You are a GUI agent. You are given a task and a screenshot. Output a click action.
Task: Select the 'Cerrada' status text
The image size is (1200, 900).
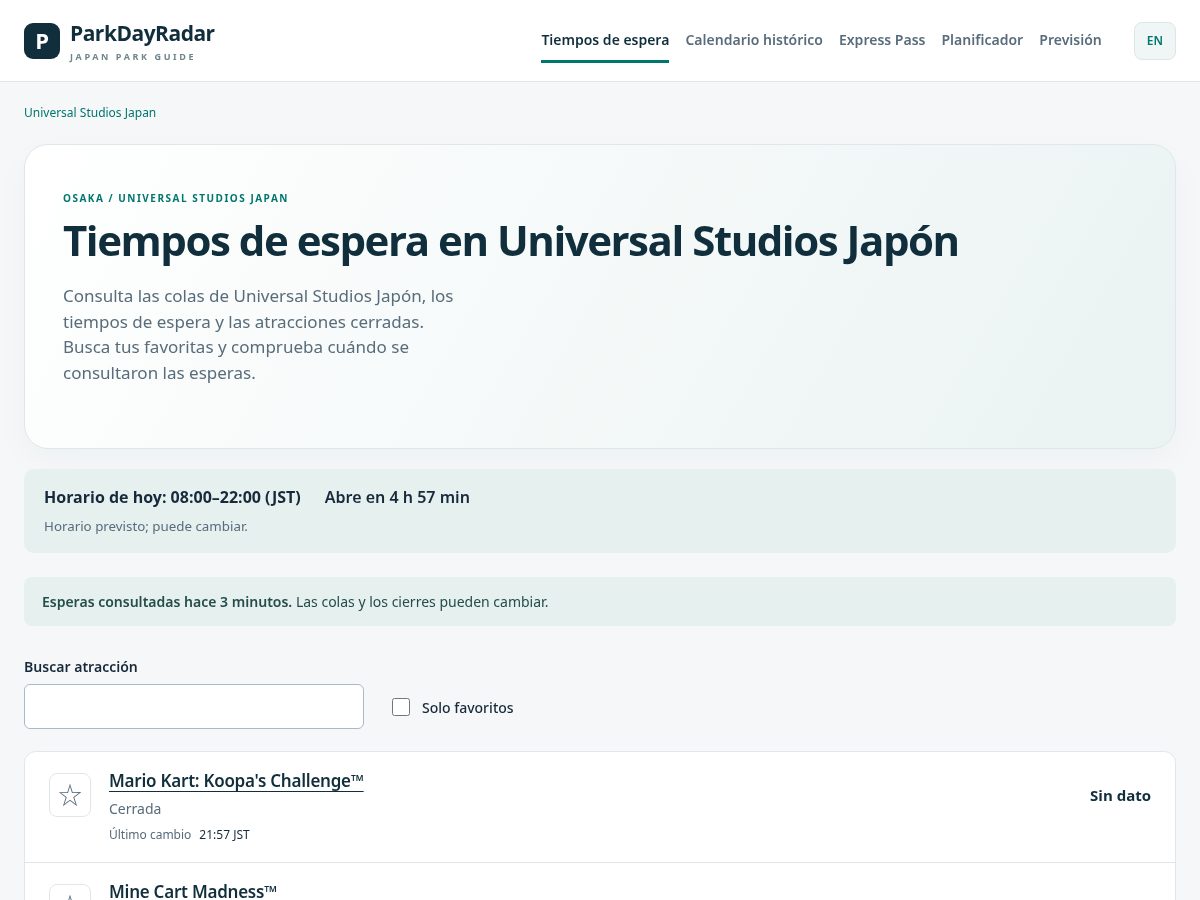pyautogui.click(x=135, y=809)
